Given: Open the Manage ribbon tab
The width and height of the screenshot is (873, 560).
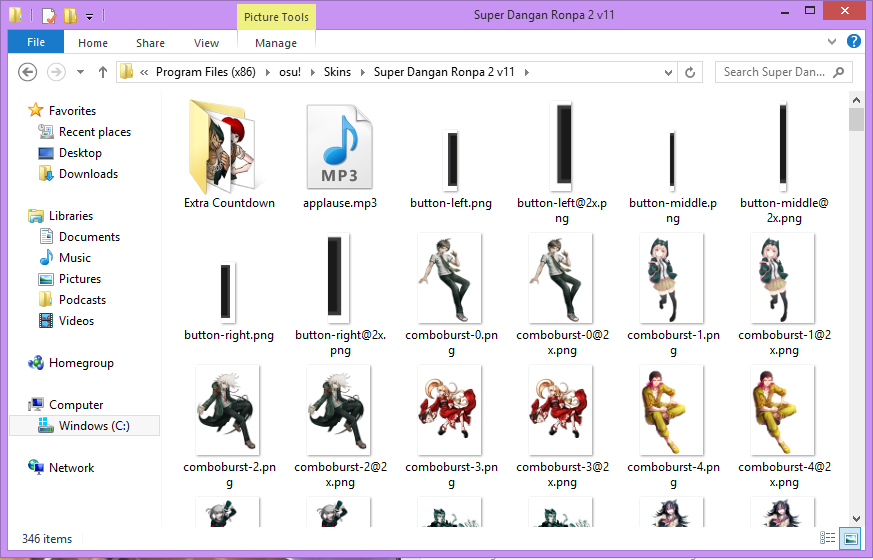Looking at the screenshot, I should click(x=276, y=43).
